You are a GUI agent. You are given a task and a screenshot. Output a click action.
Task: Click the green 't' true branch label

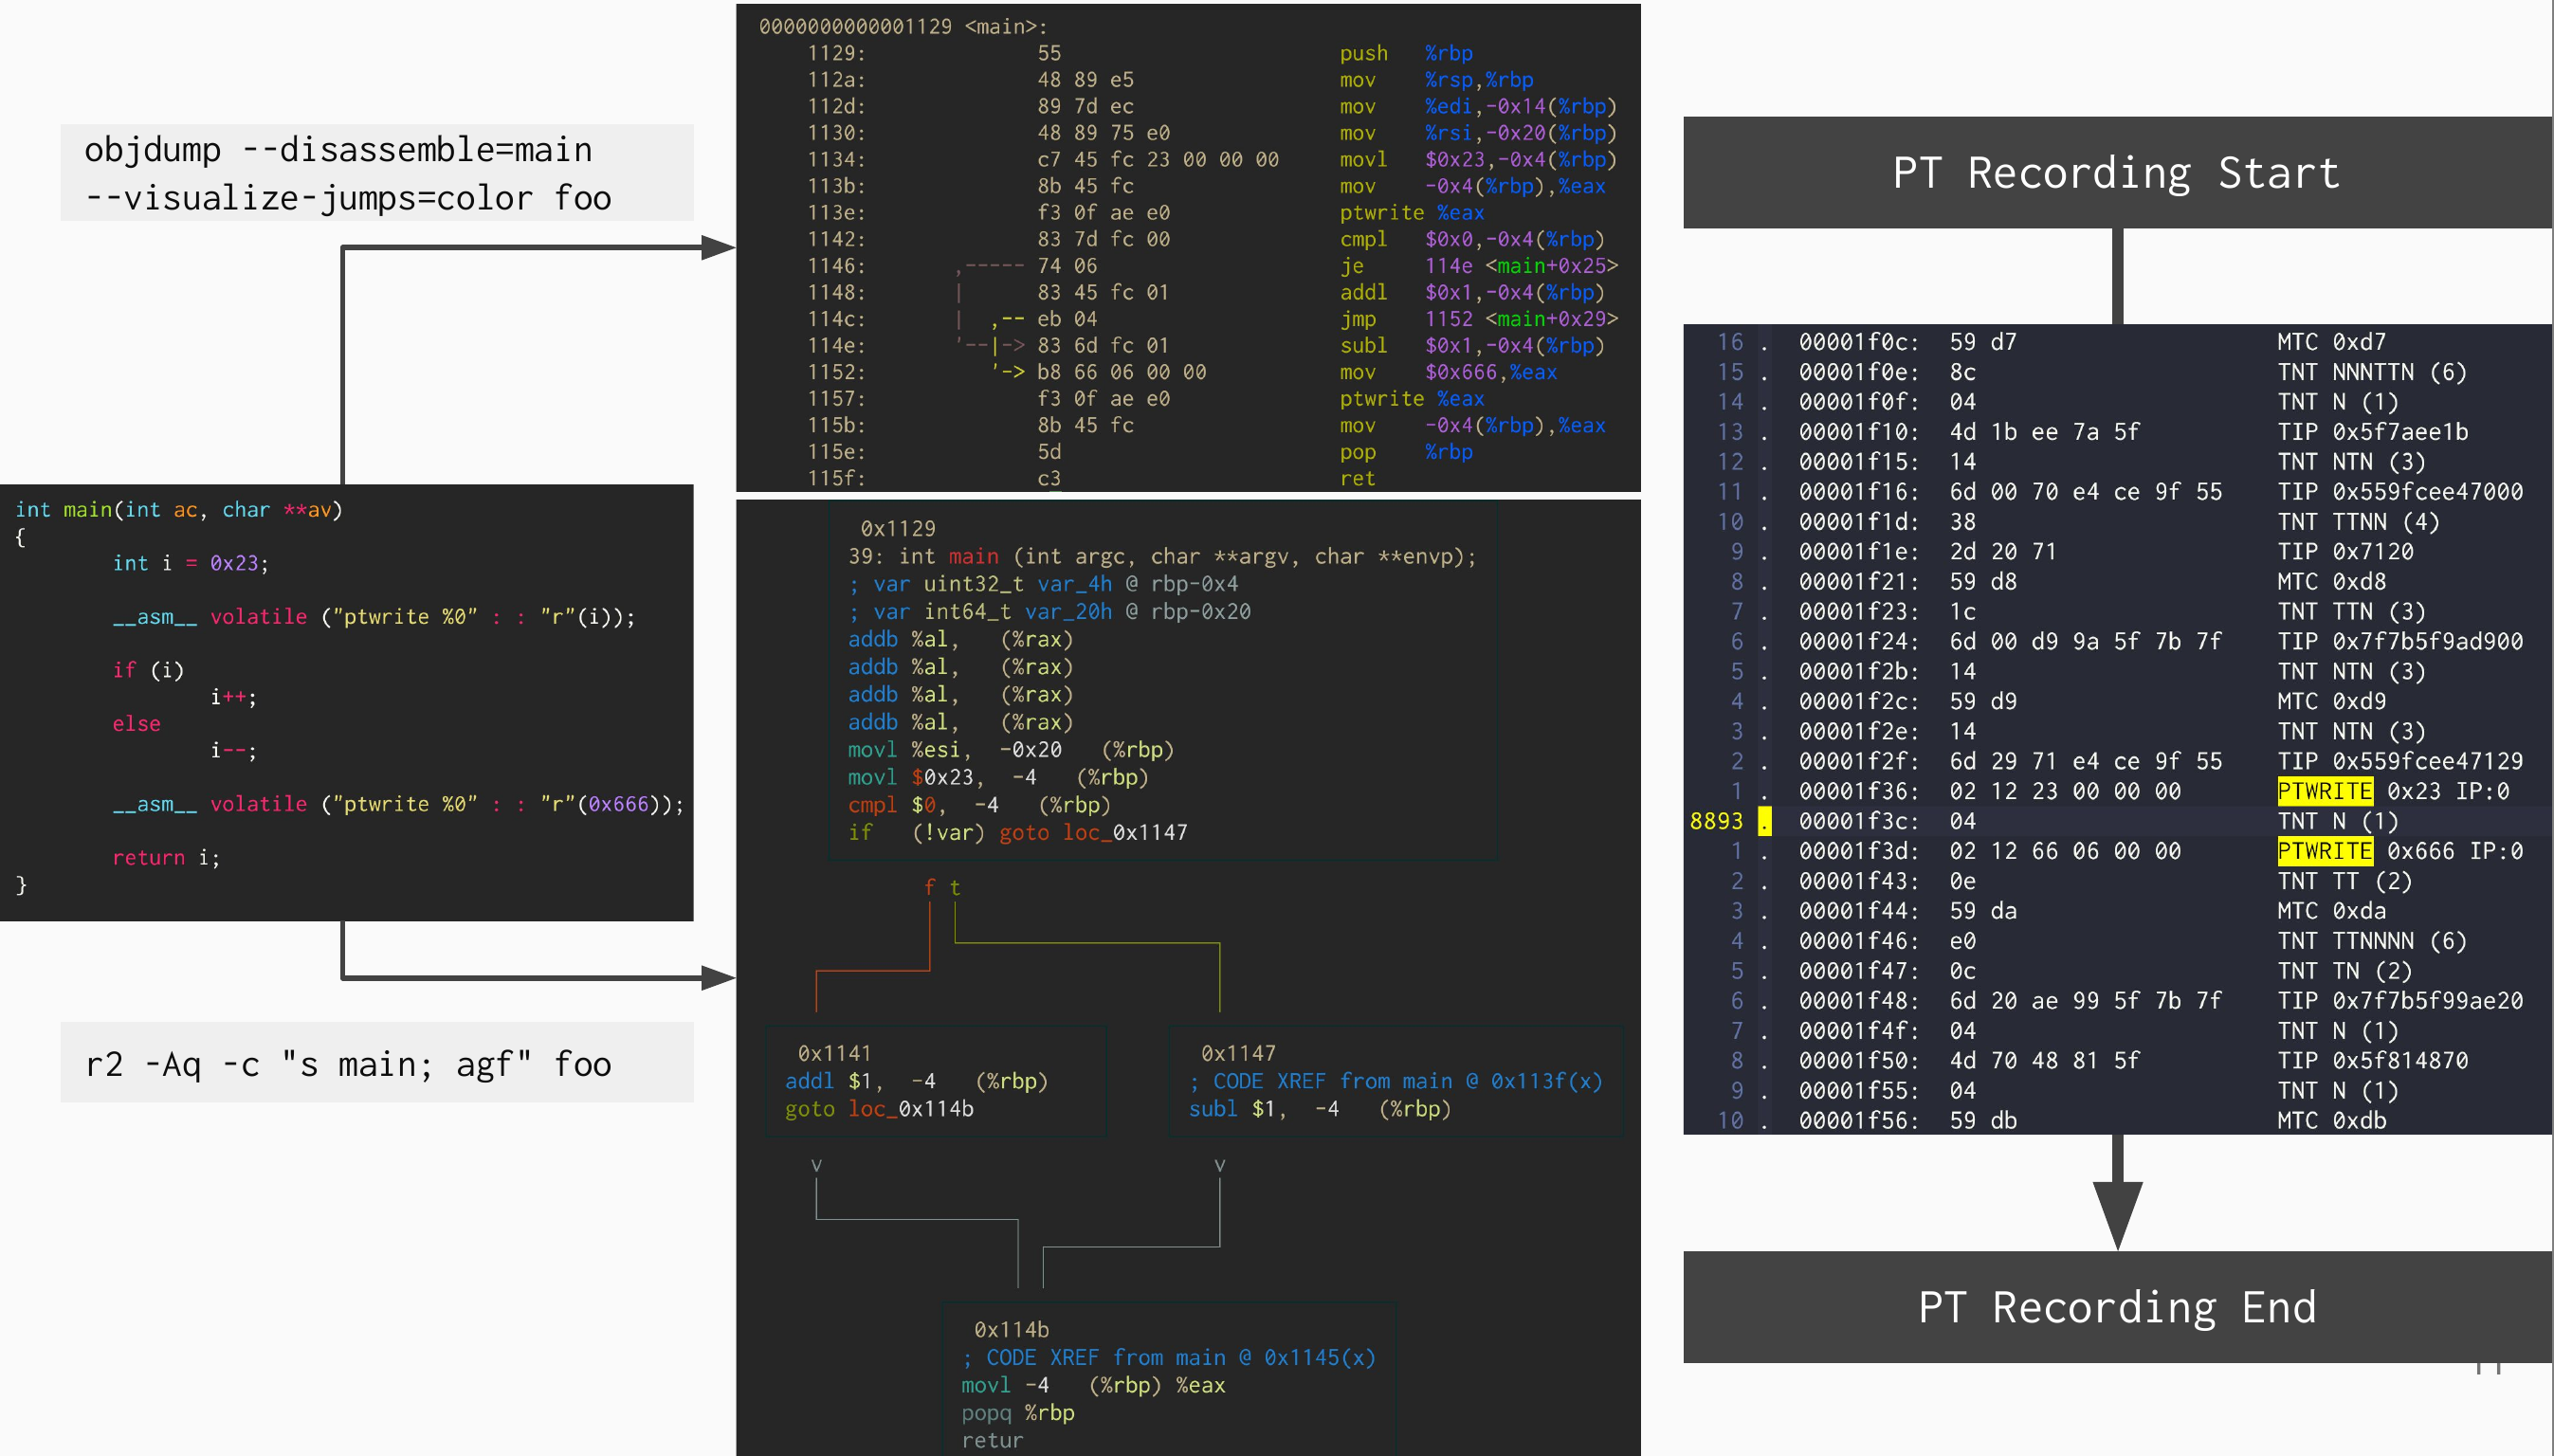click(955, 887)
